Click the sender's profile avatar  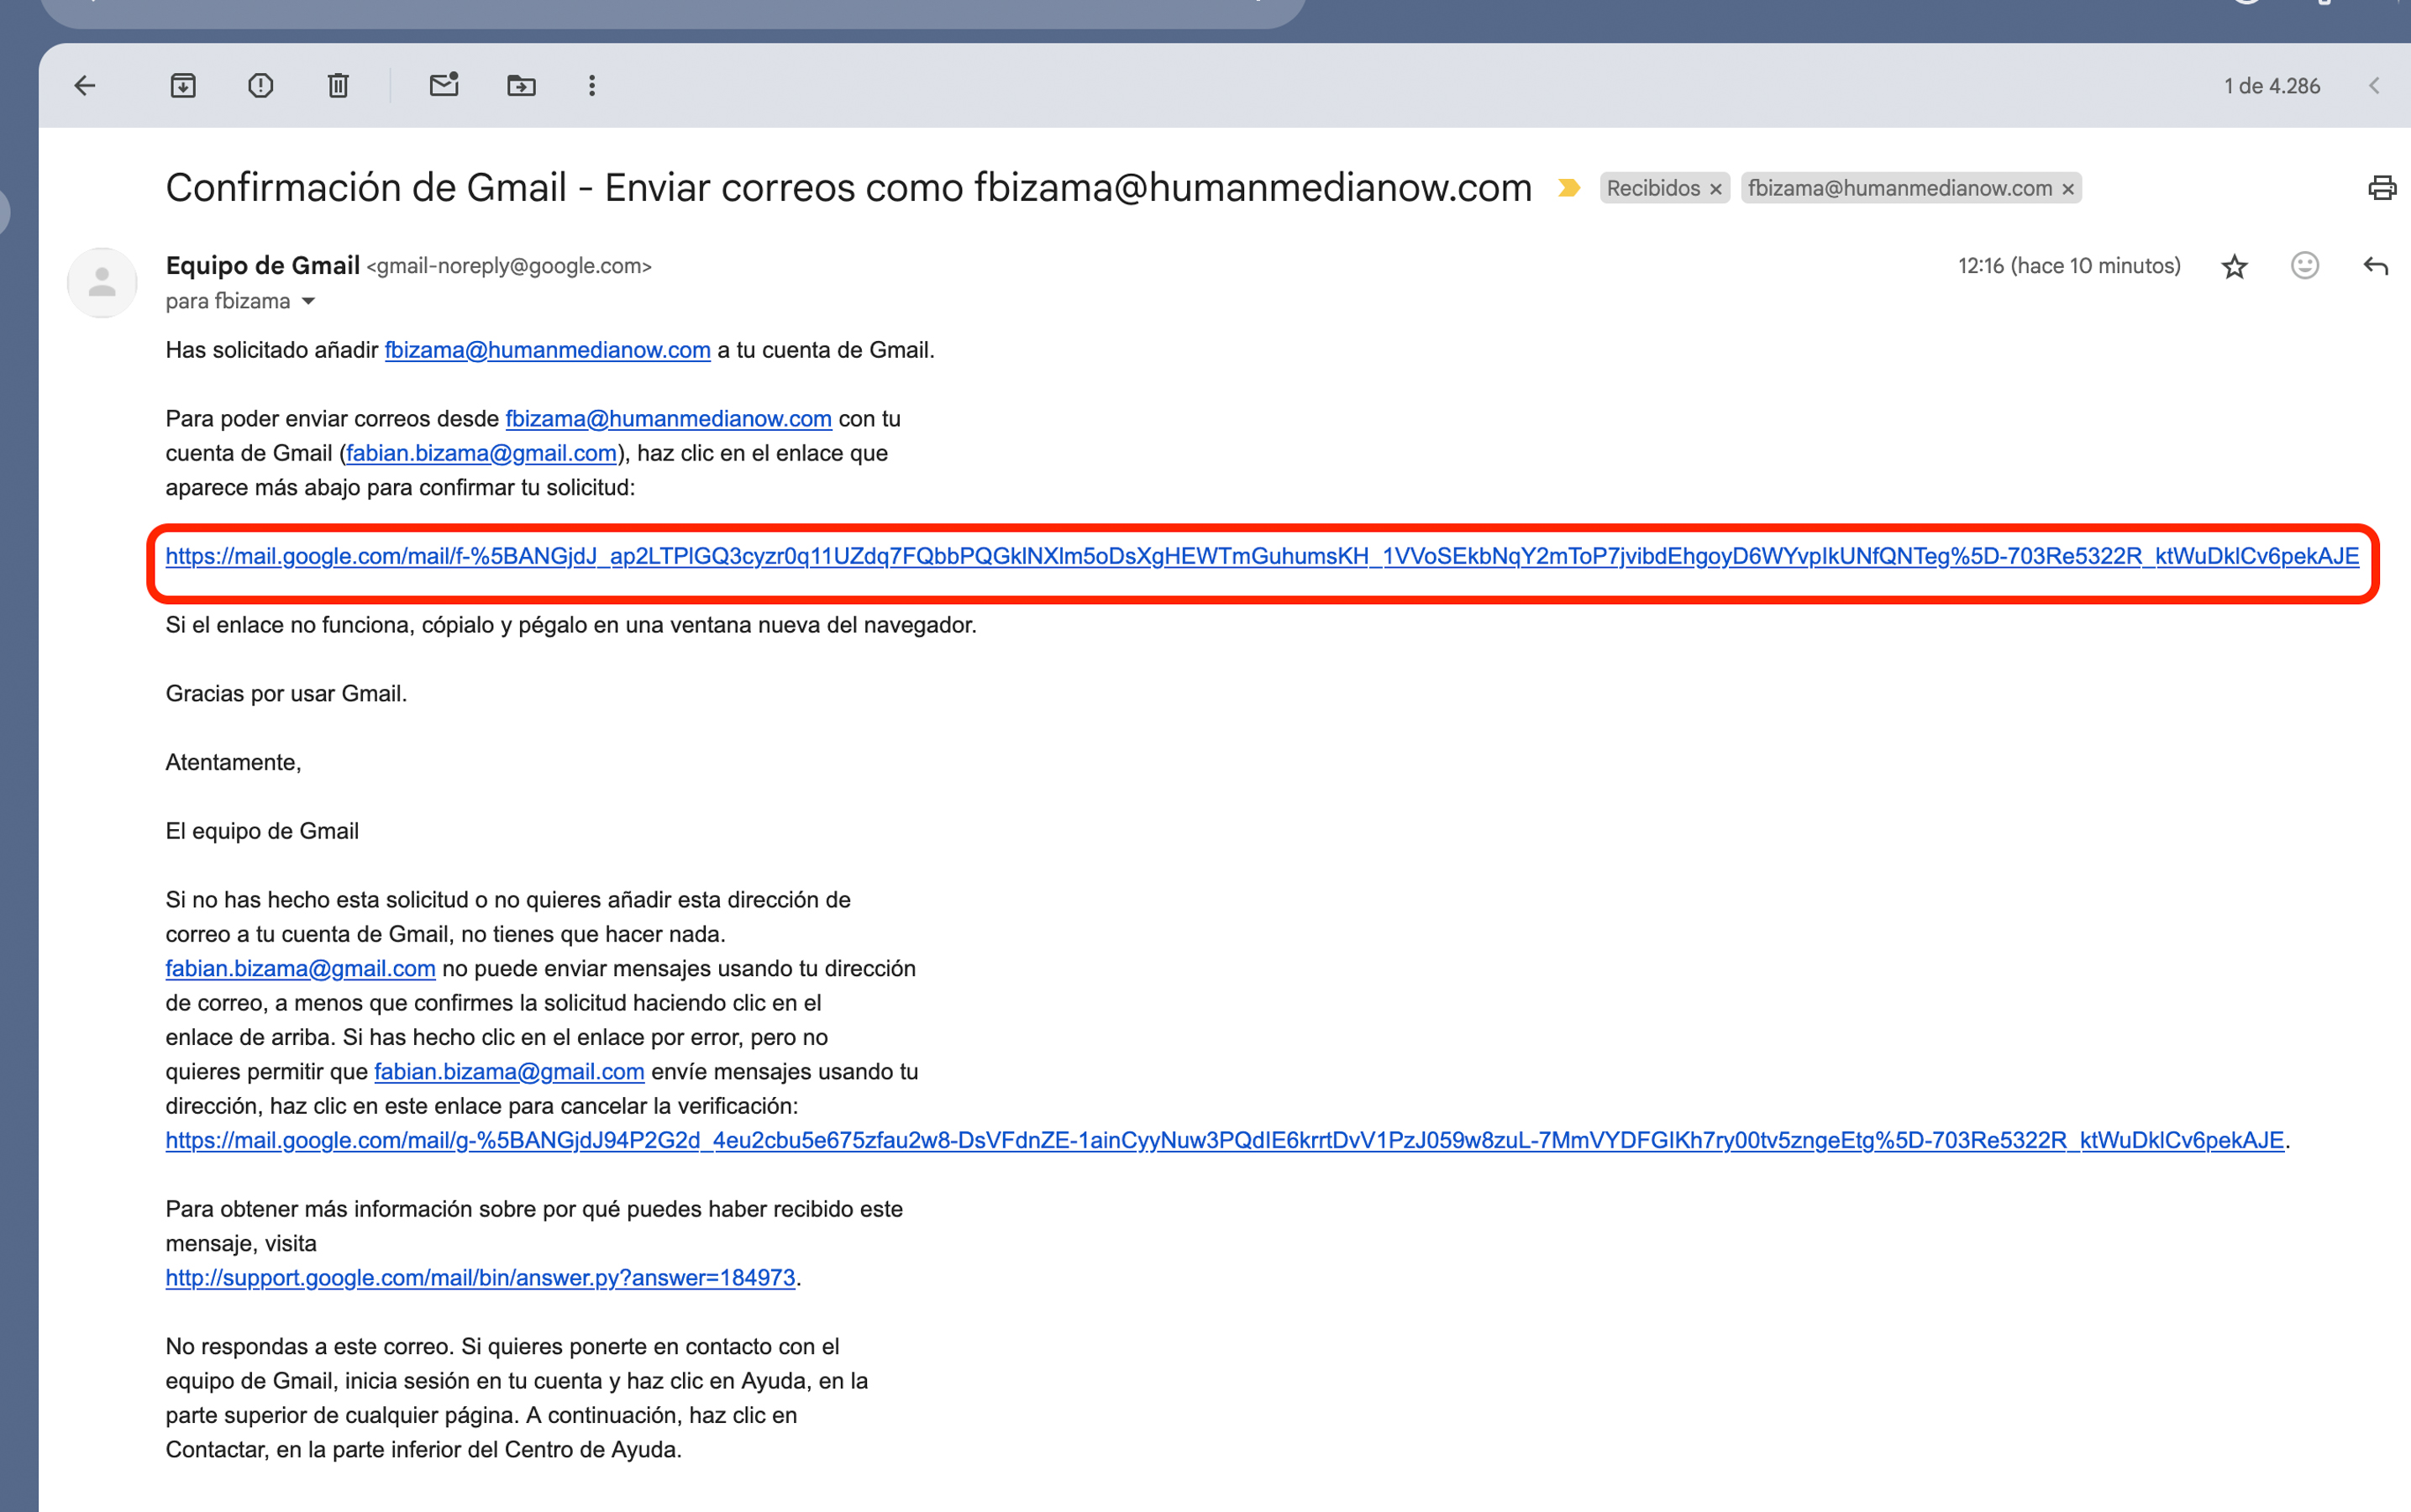pyautogui.click(x=102, y=283)
